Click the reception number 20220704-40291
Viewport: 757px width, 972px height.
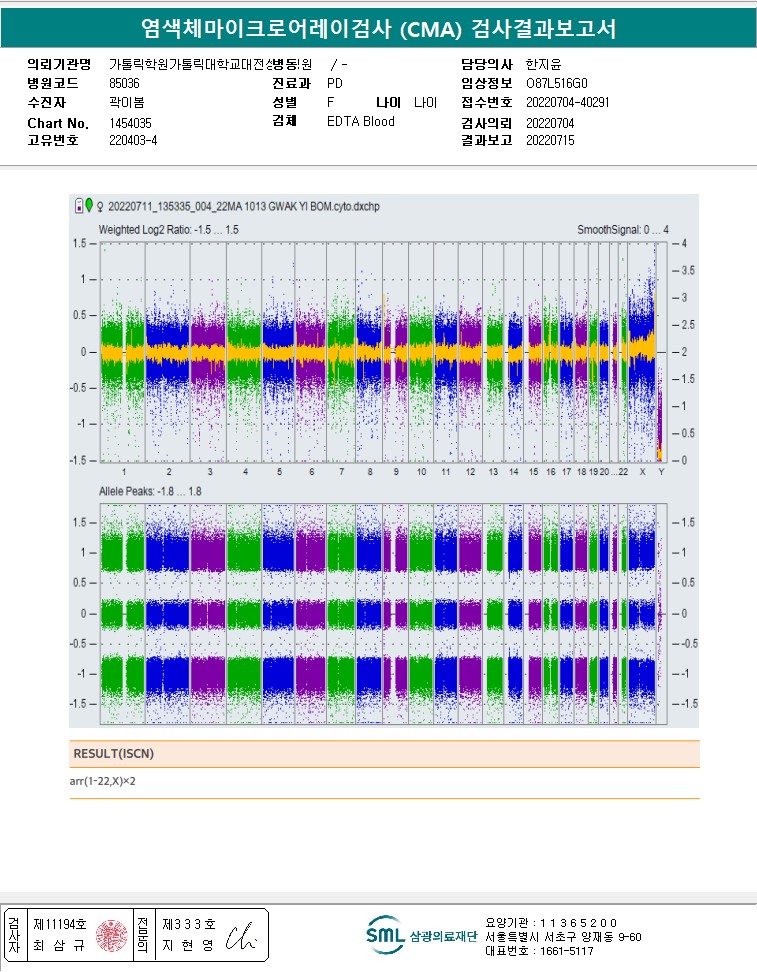click(x=567, y=102)
